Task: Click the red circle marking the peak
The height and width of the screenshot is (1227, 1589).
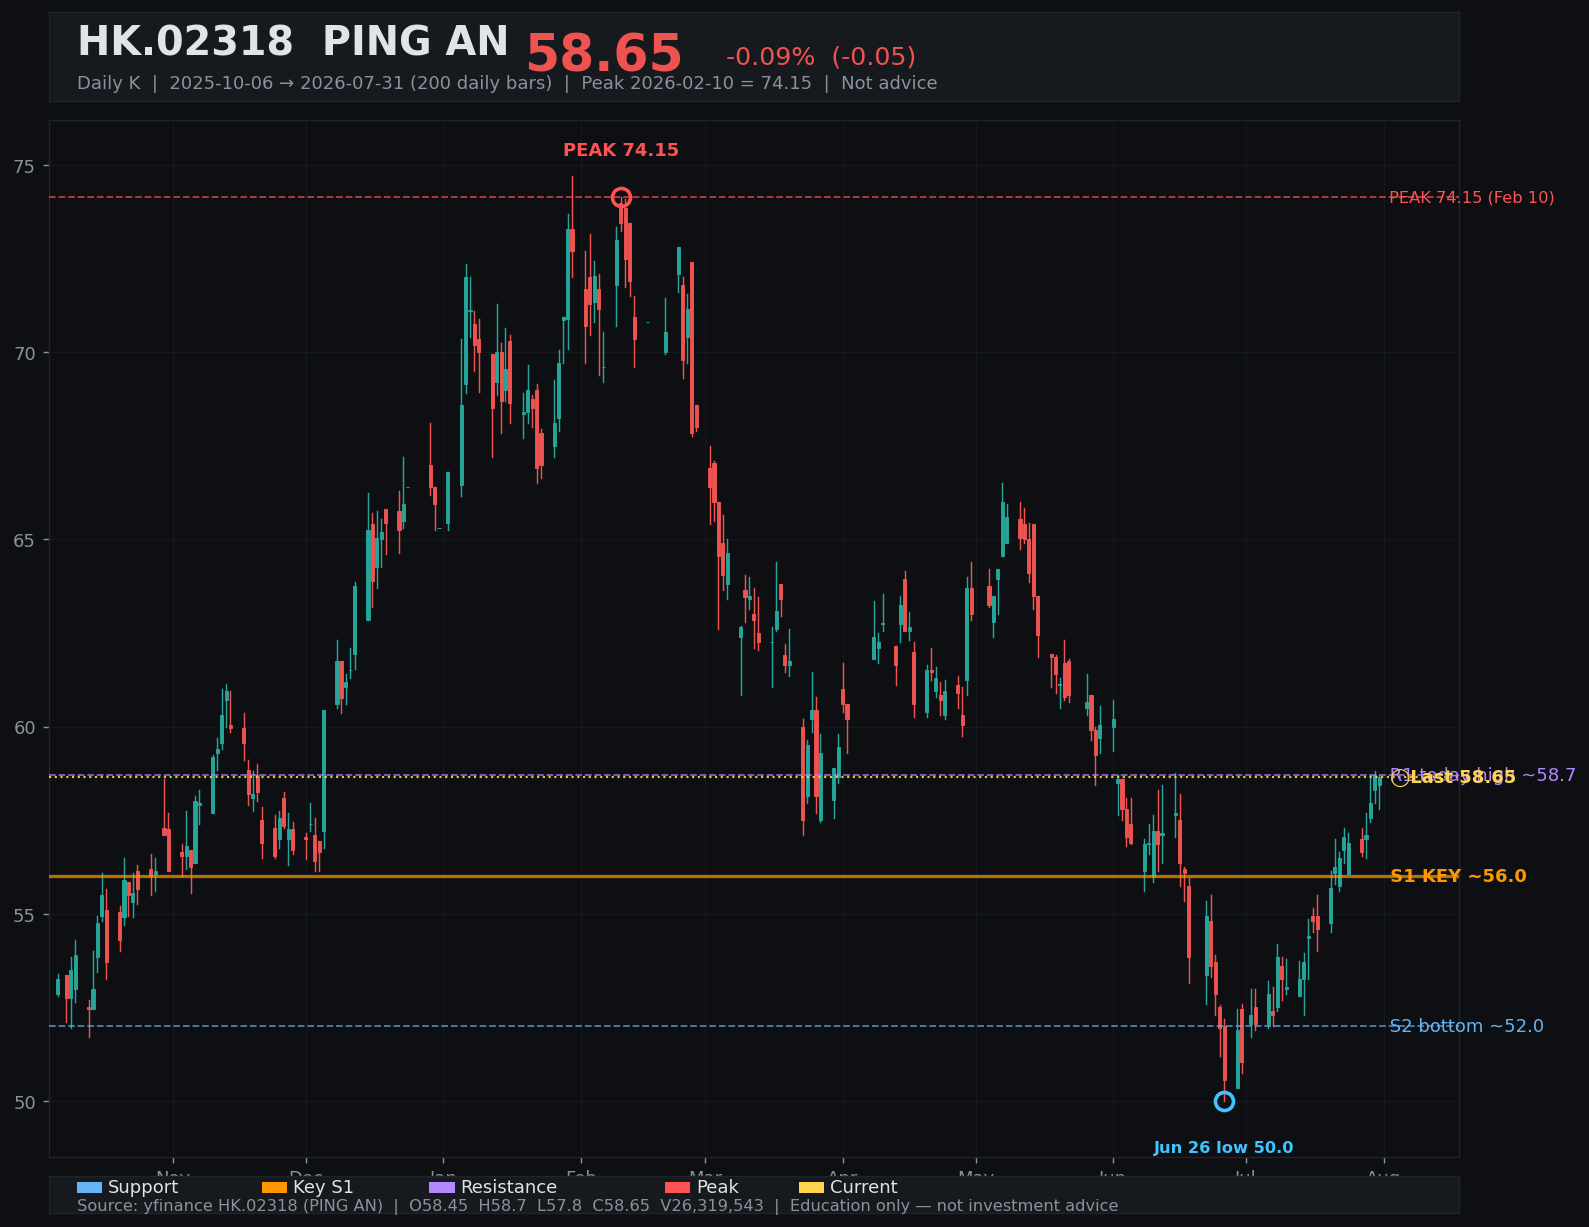Action: (x=621, y=197)
